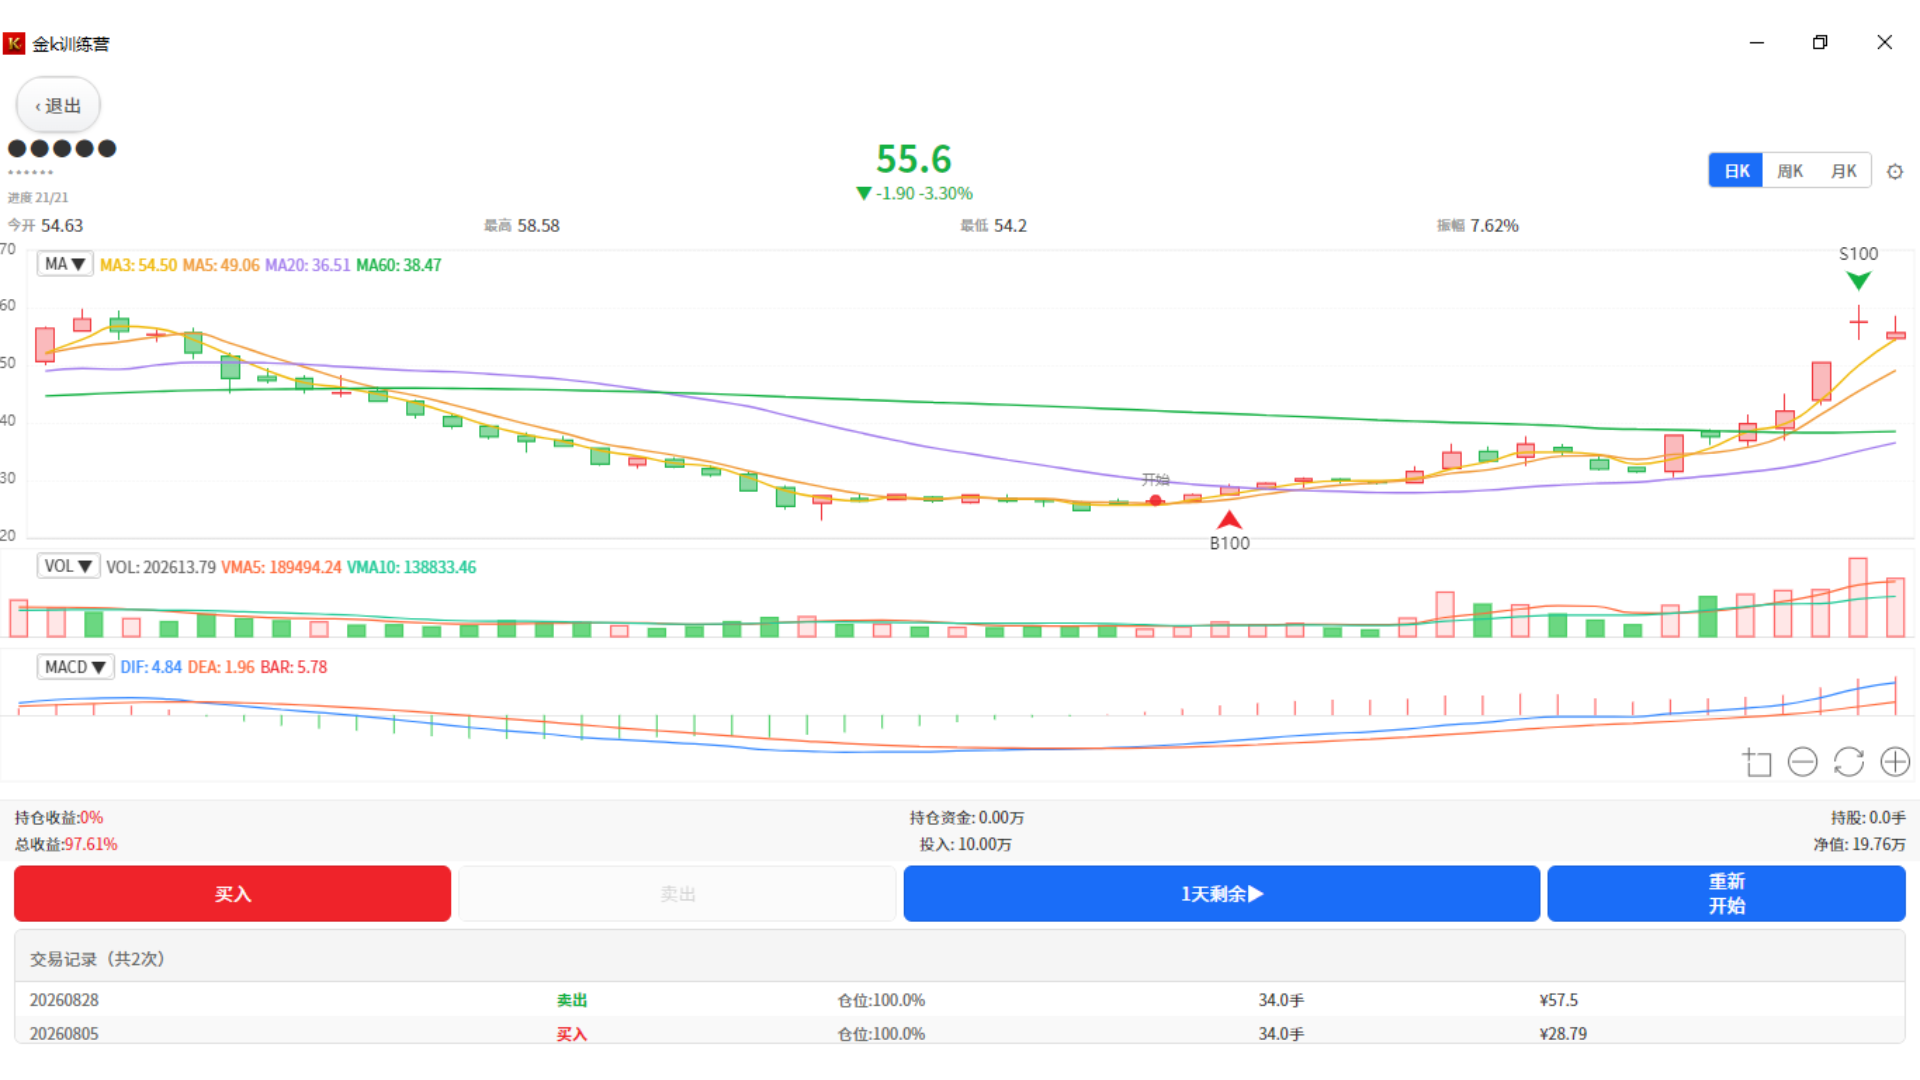
Task: Click the crop selection tool icon
Action: pos(1757,762)
